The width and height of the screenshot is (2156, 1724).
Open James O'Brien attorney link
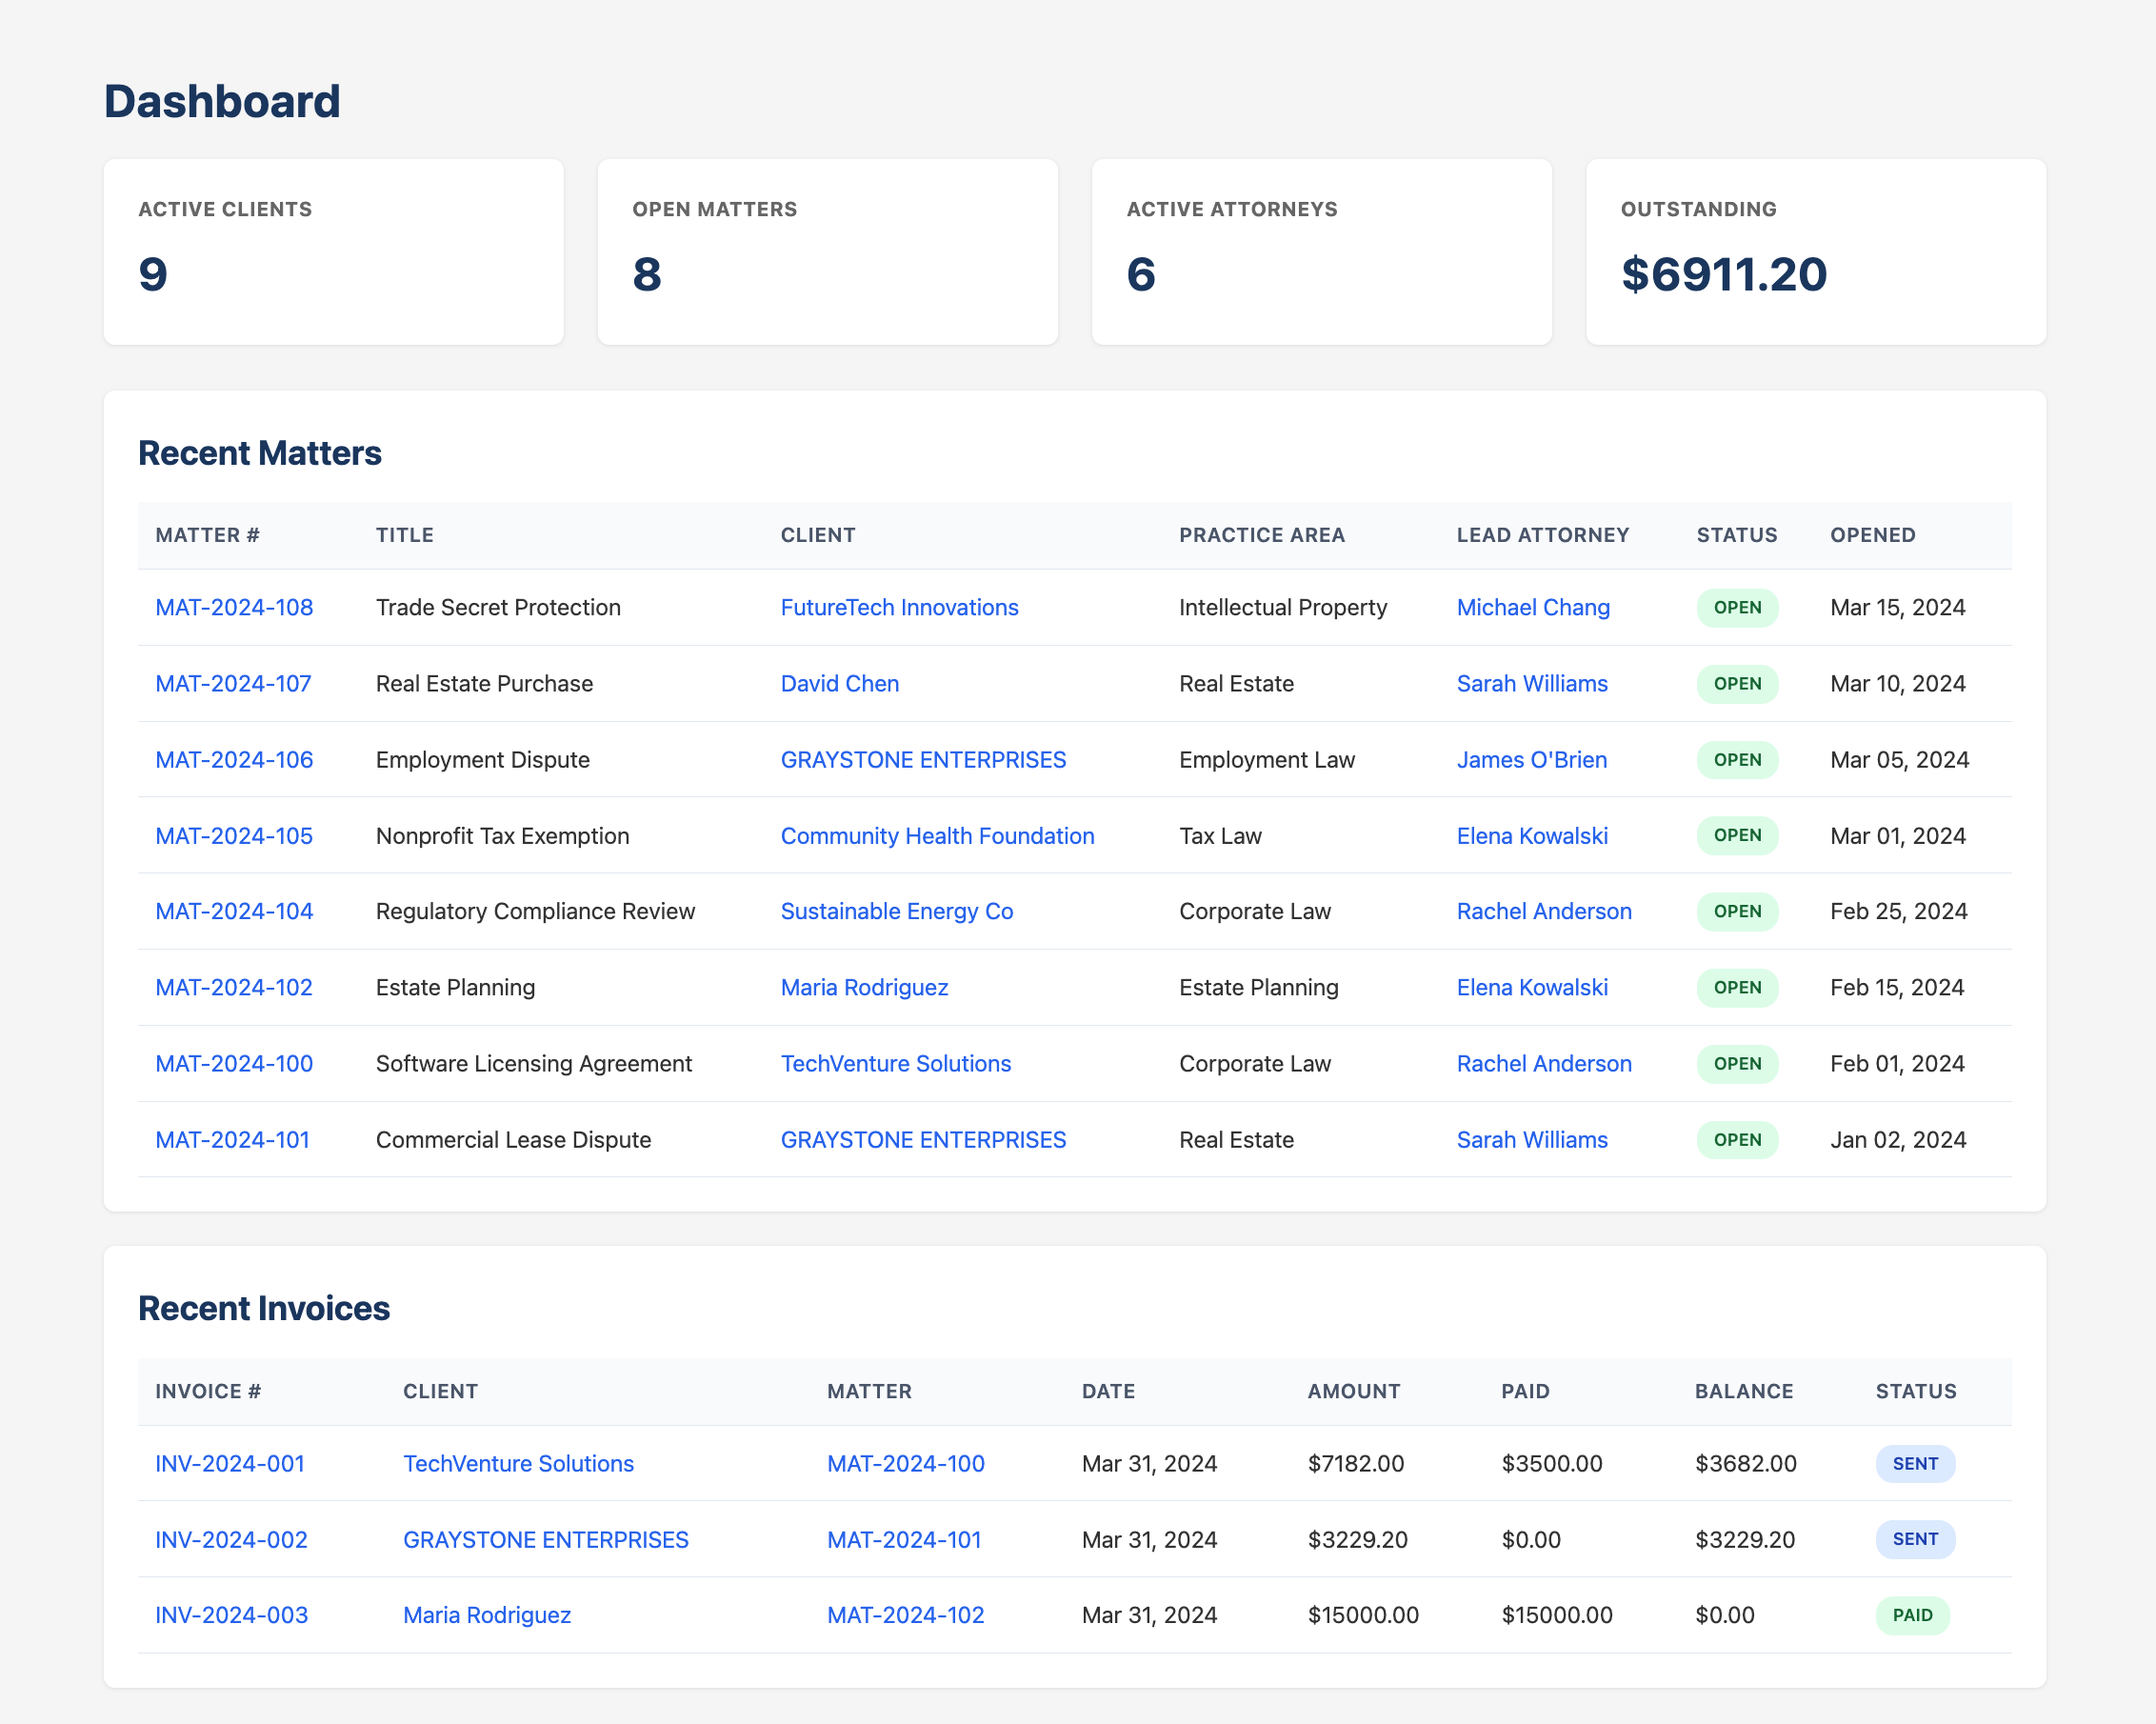[x=1531, y=759]
